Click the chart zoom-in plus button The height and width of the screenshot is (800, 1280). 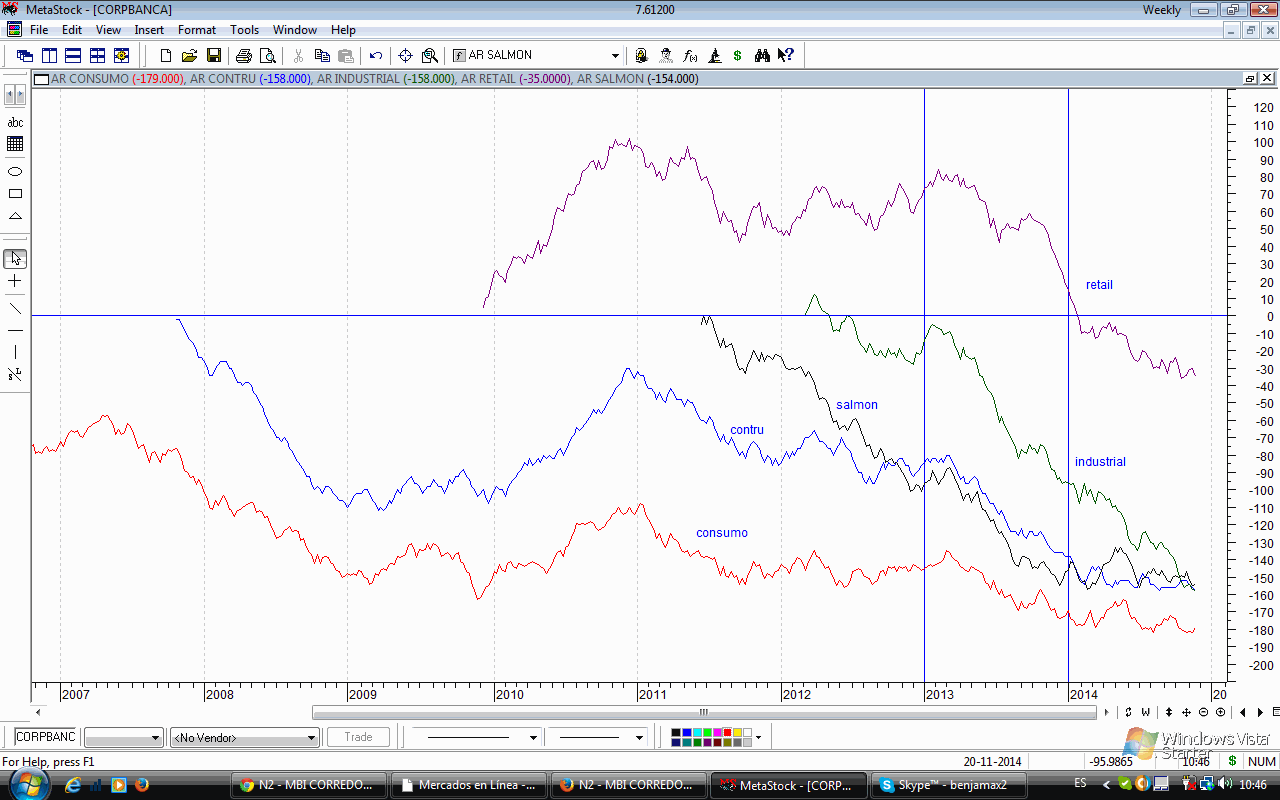coord(1220,713)
